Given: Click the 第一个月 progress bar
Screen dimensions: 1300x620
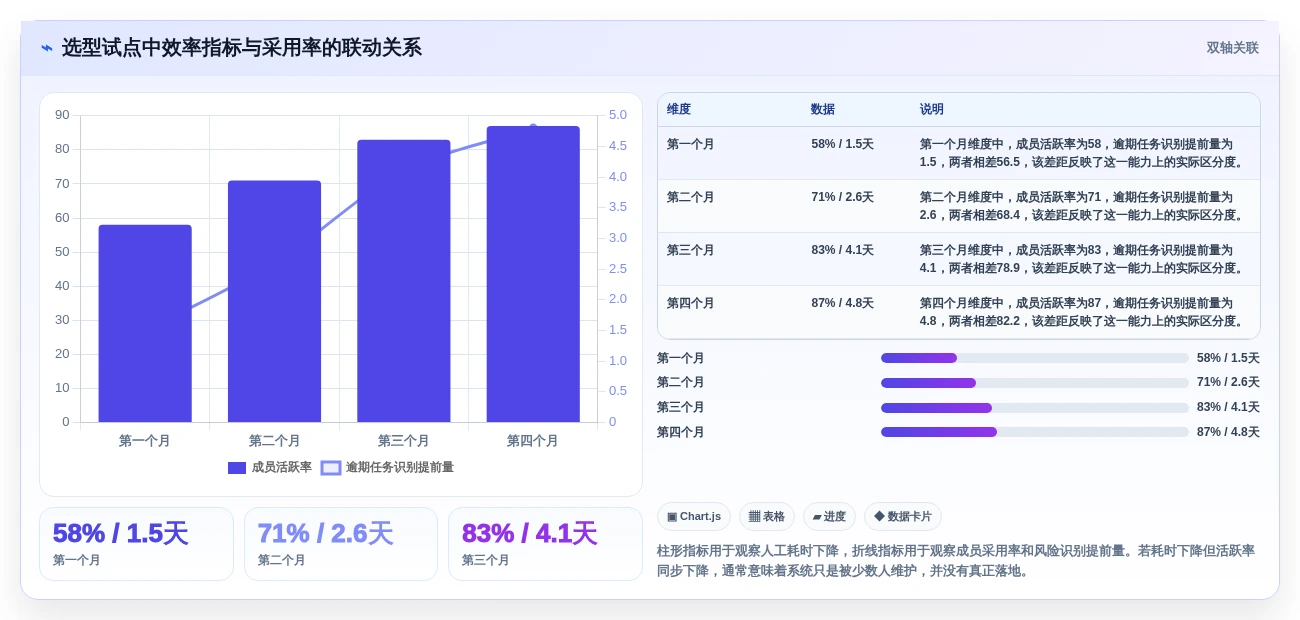Looking at the screenshot, I should click(1035, 358).
